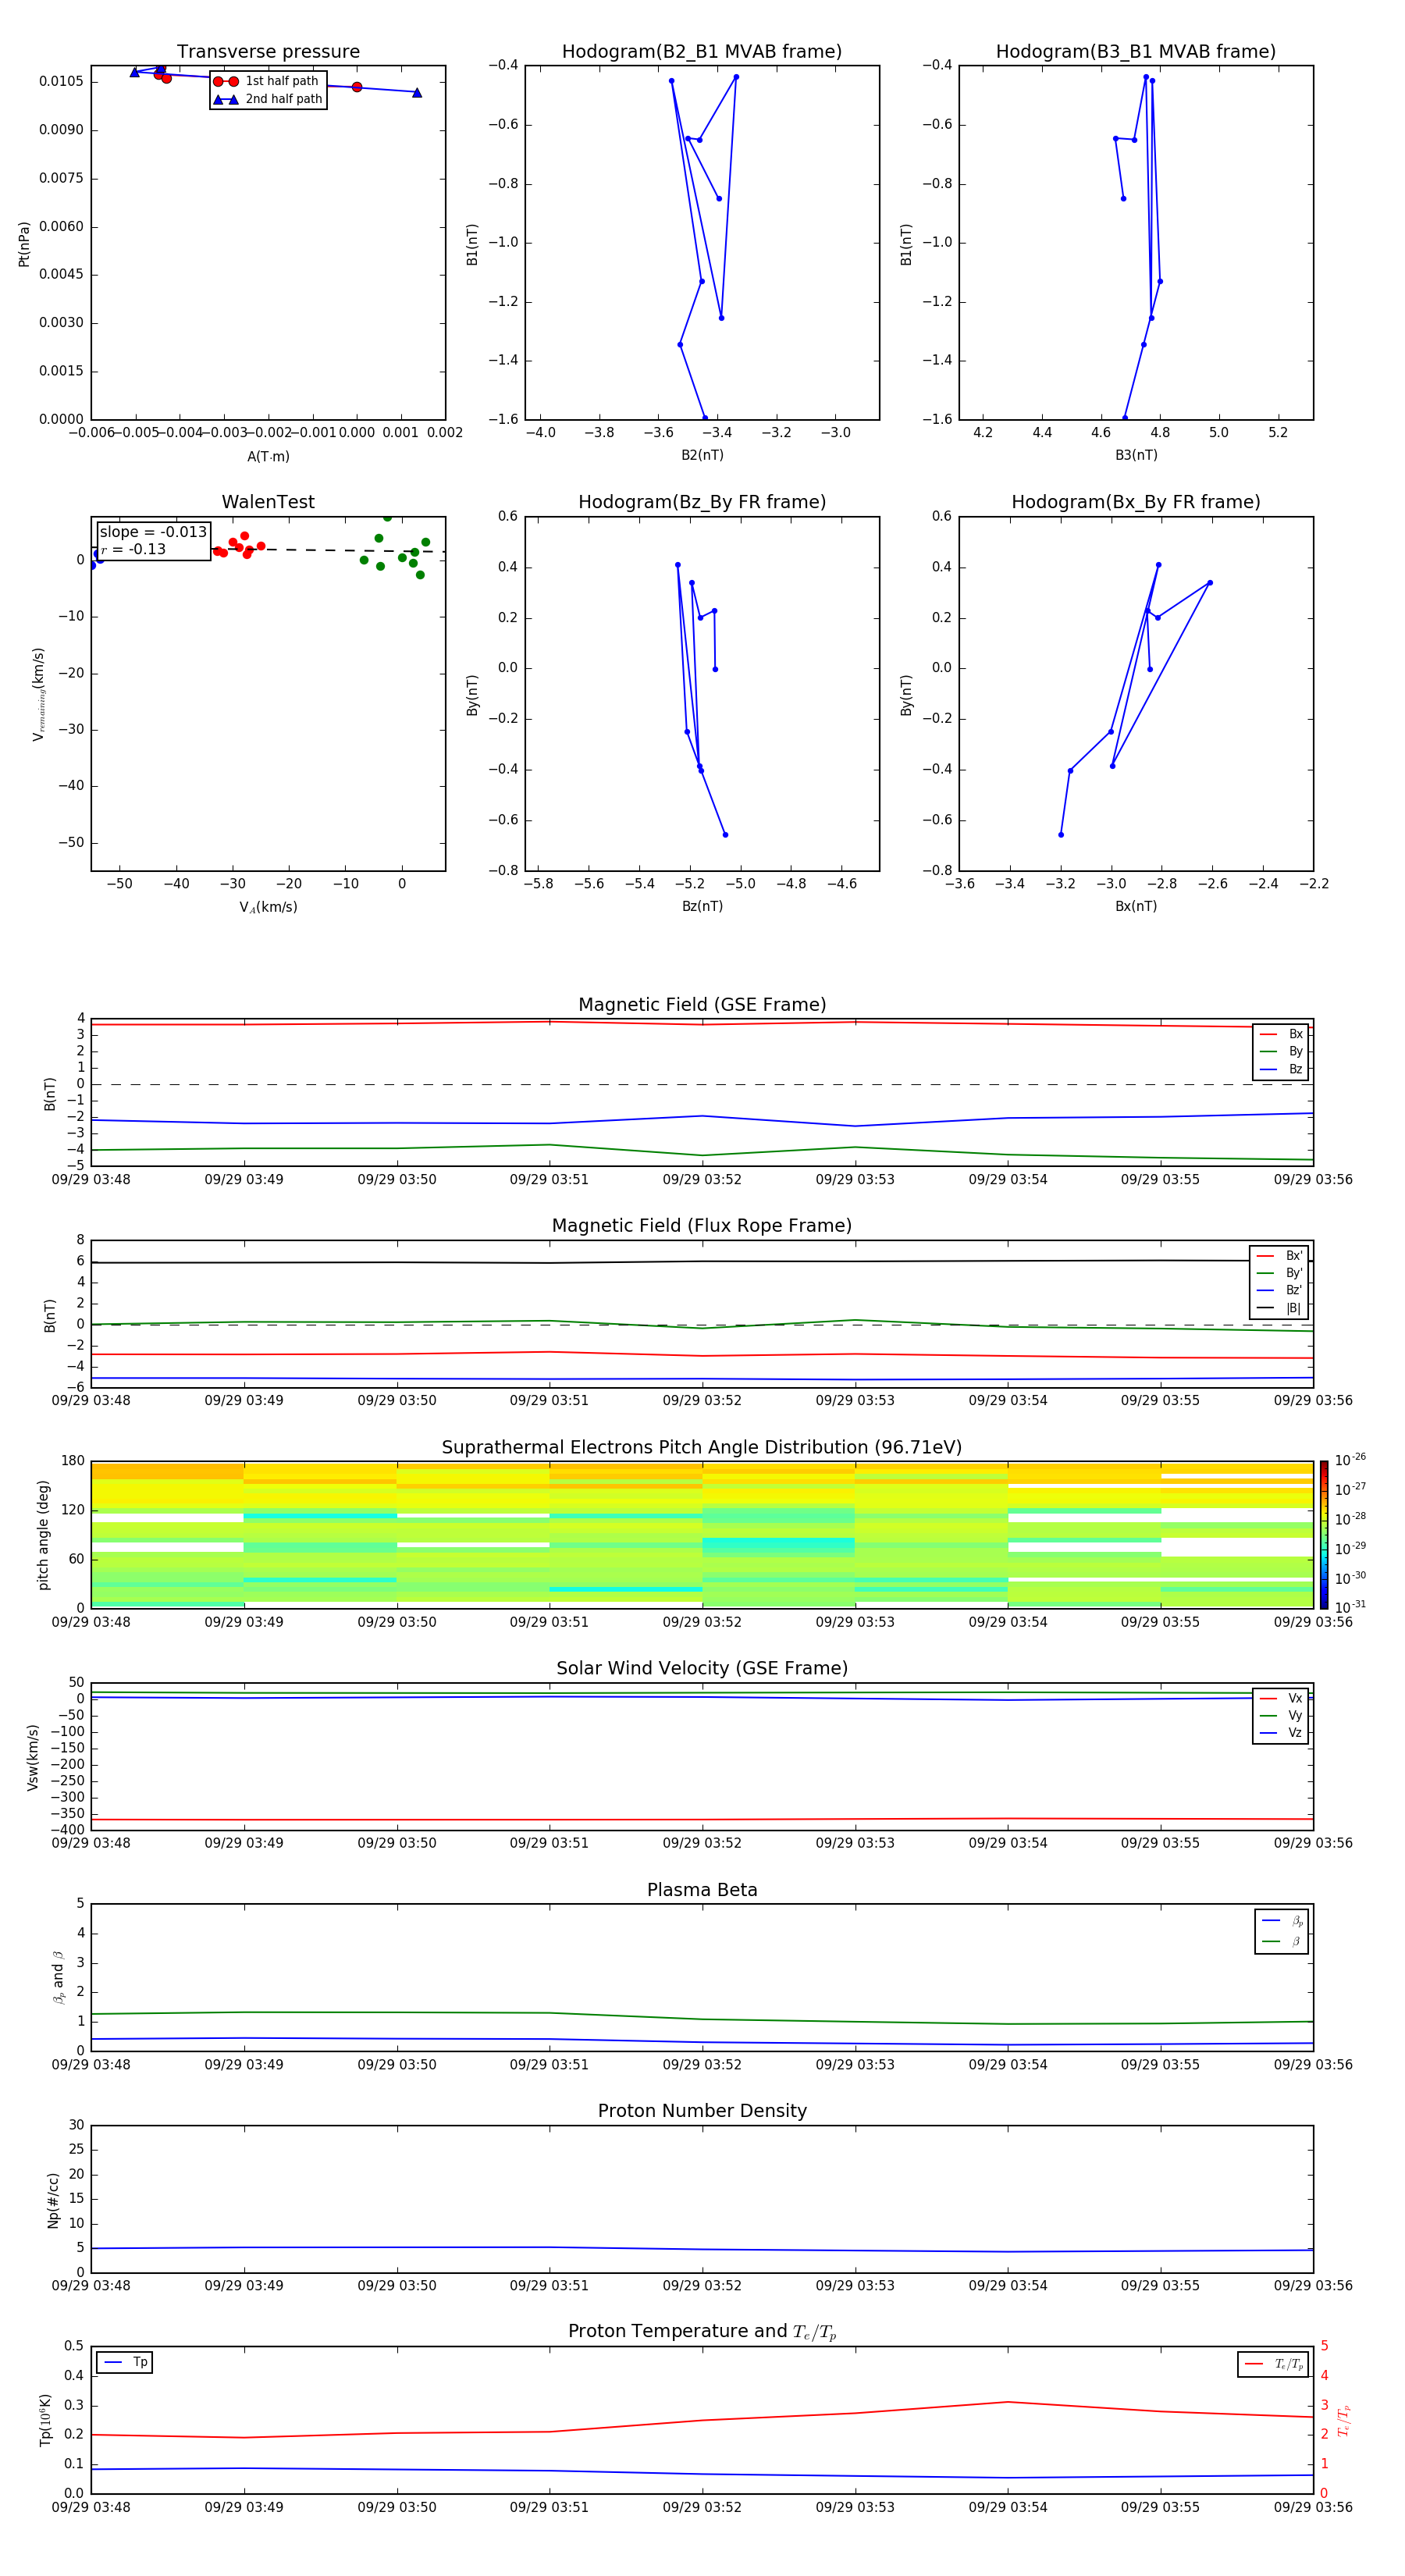Click the "V_A(km/s)" axis label of WalenTest
This screenshot has height=2576, width=1405.
(x=268, y=907)
